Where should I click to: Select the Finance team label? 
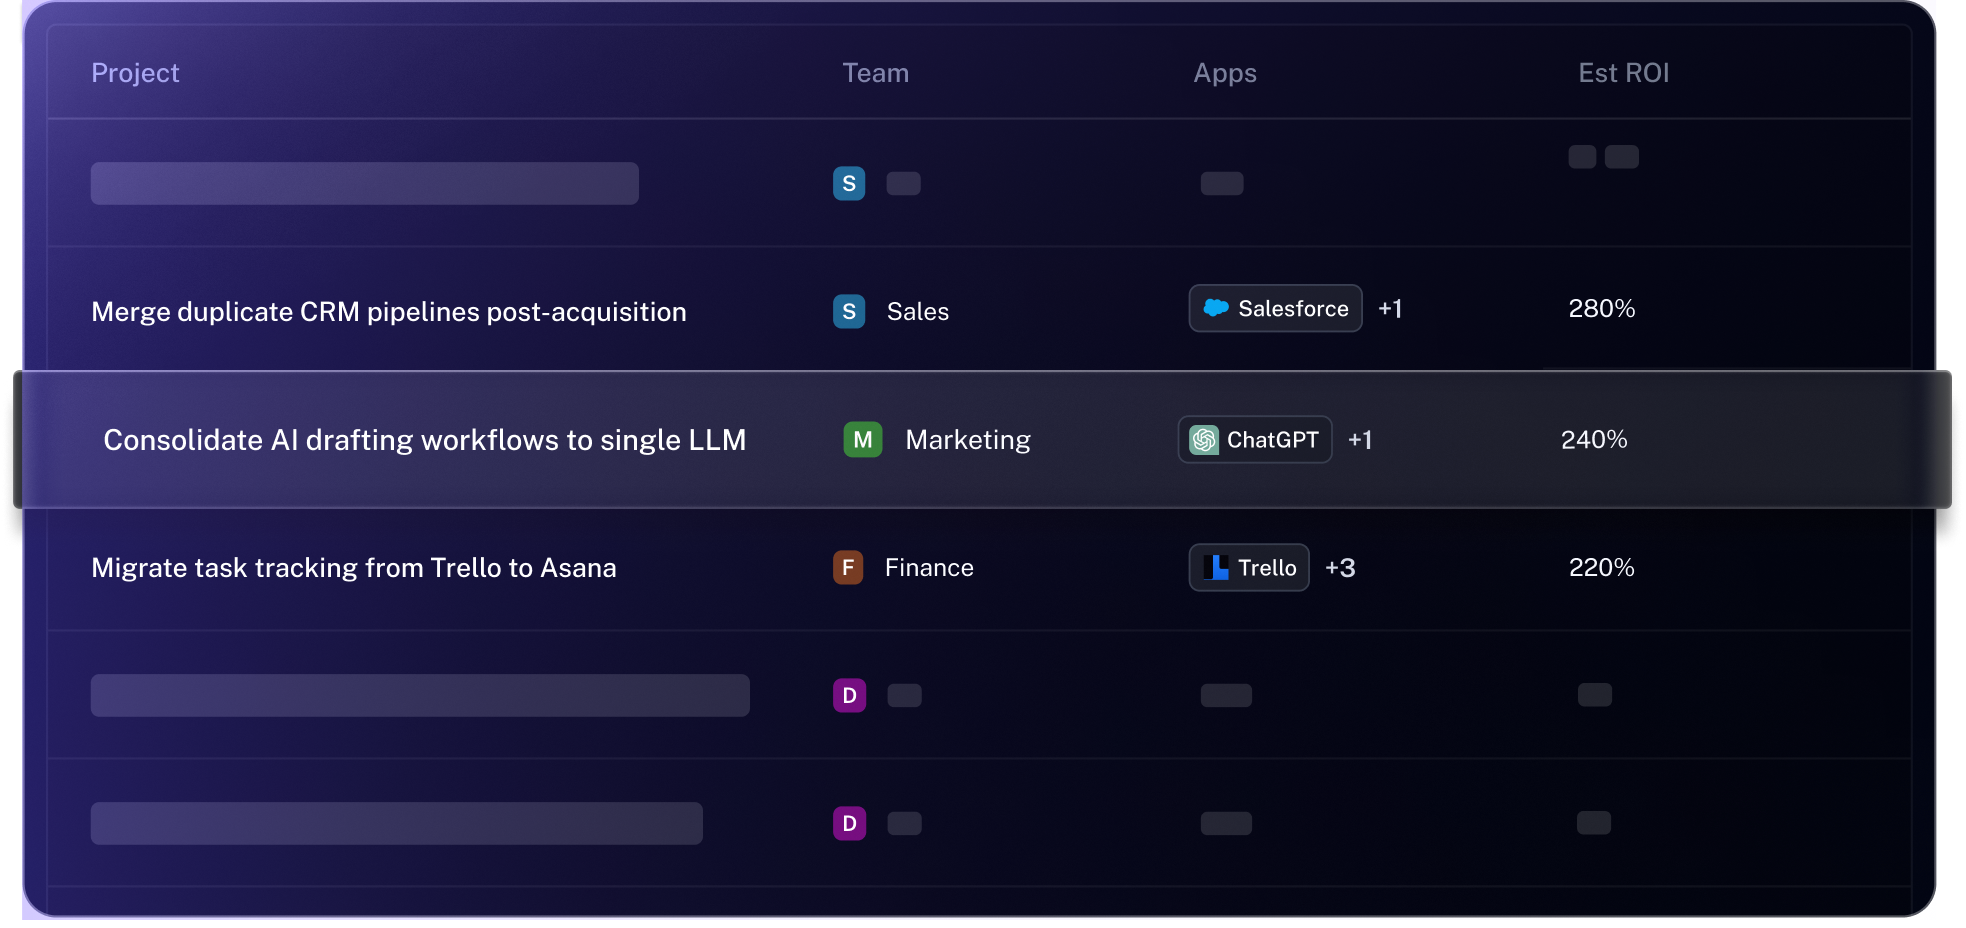(929, 568)
